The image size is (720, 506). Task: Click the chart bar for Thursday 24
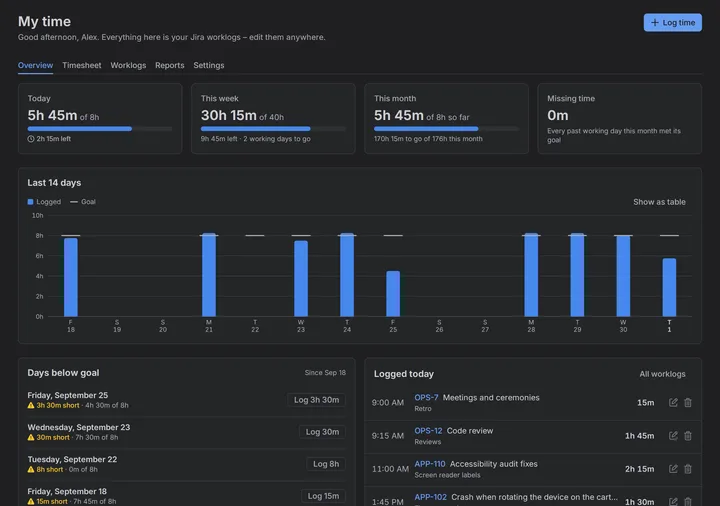(x=347, y=275)
